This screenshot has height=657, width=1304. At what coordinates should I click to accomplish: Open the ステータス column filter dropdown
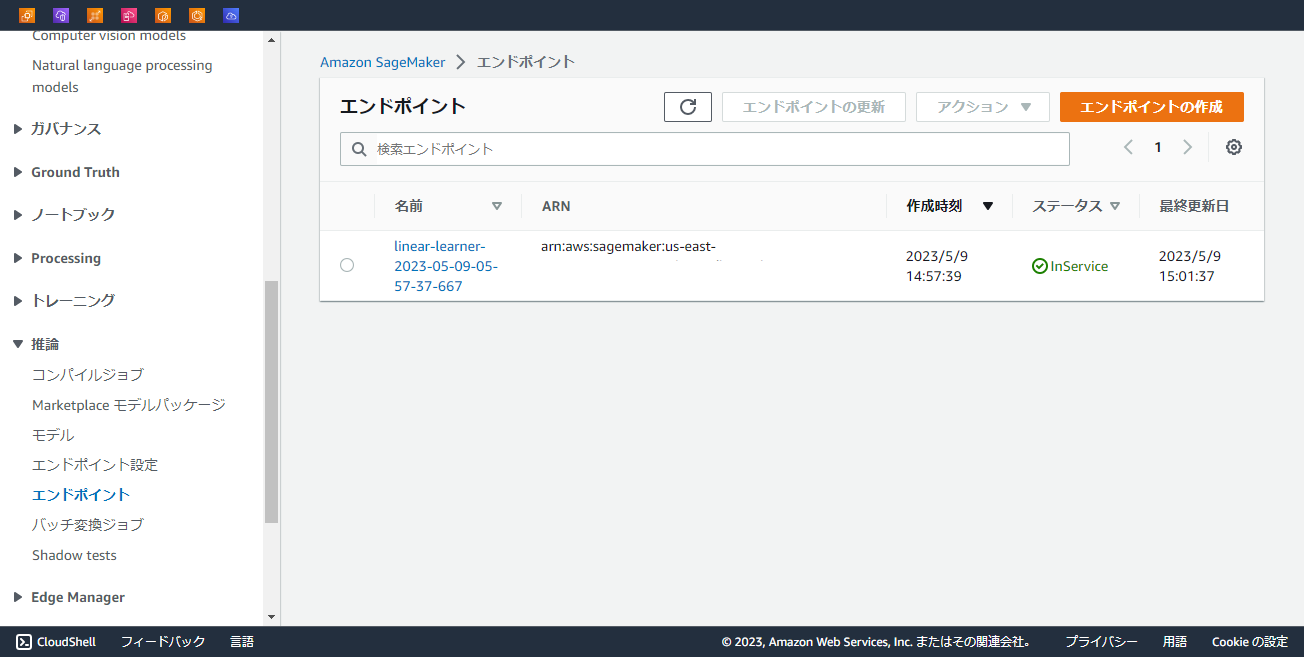1114,205
